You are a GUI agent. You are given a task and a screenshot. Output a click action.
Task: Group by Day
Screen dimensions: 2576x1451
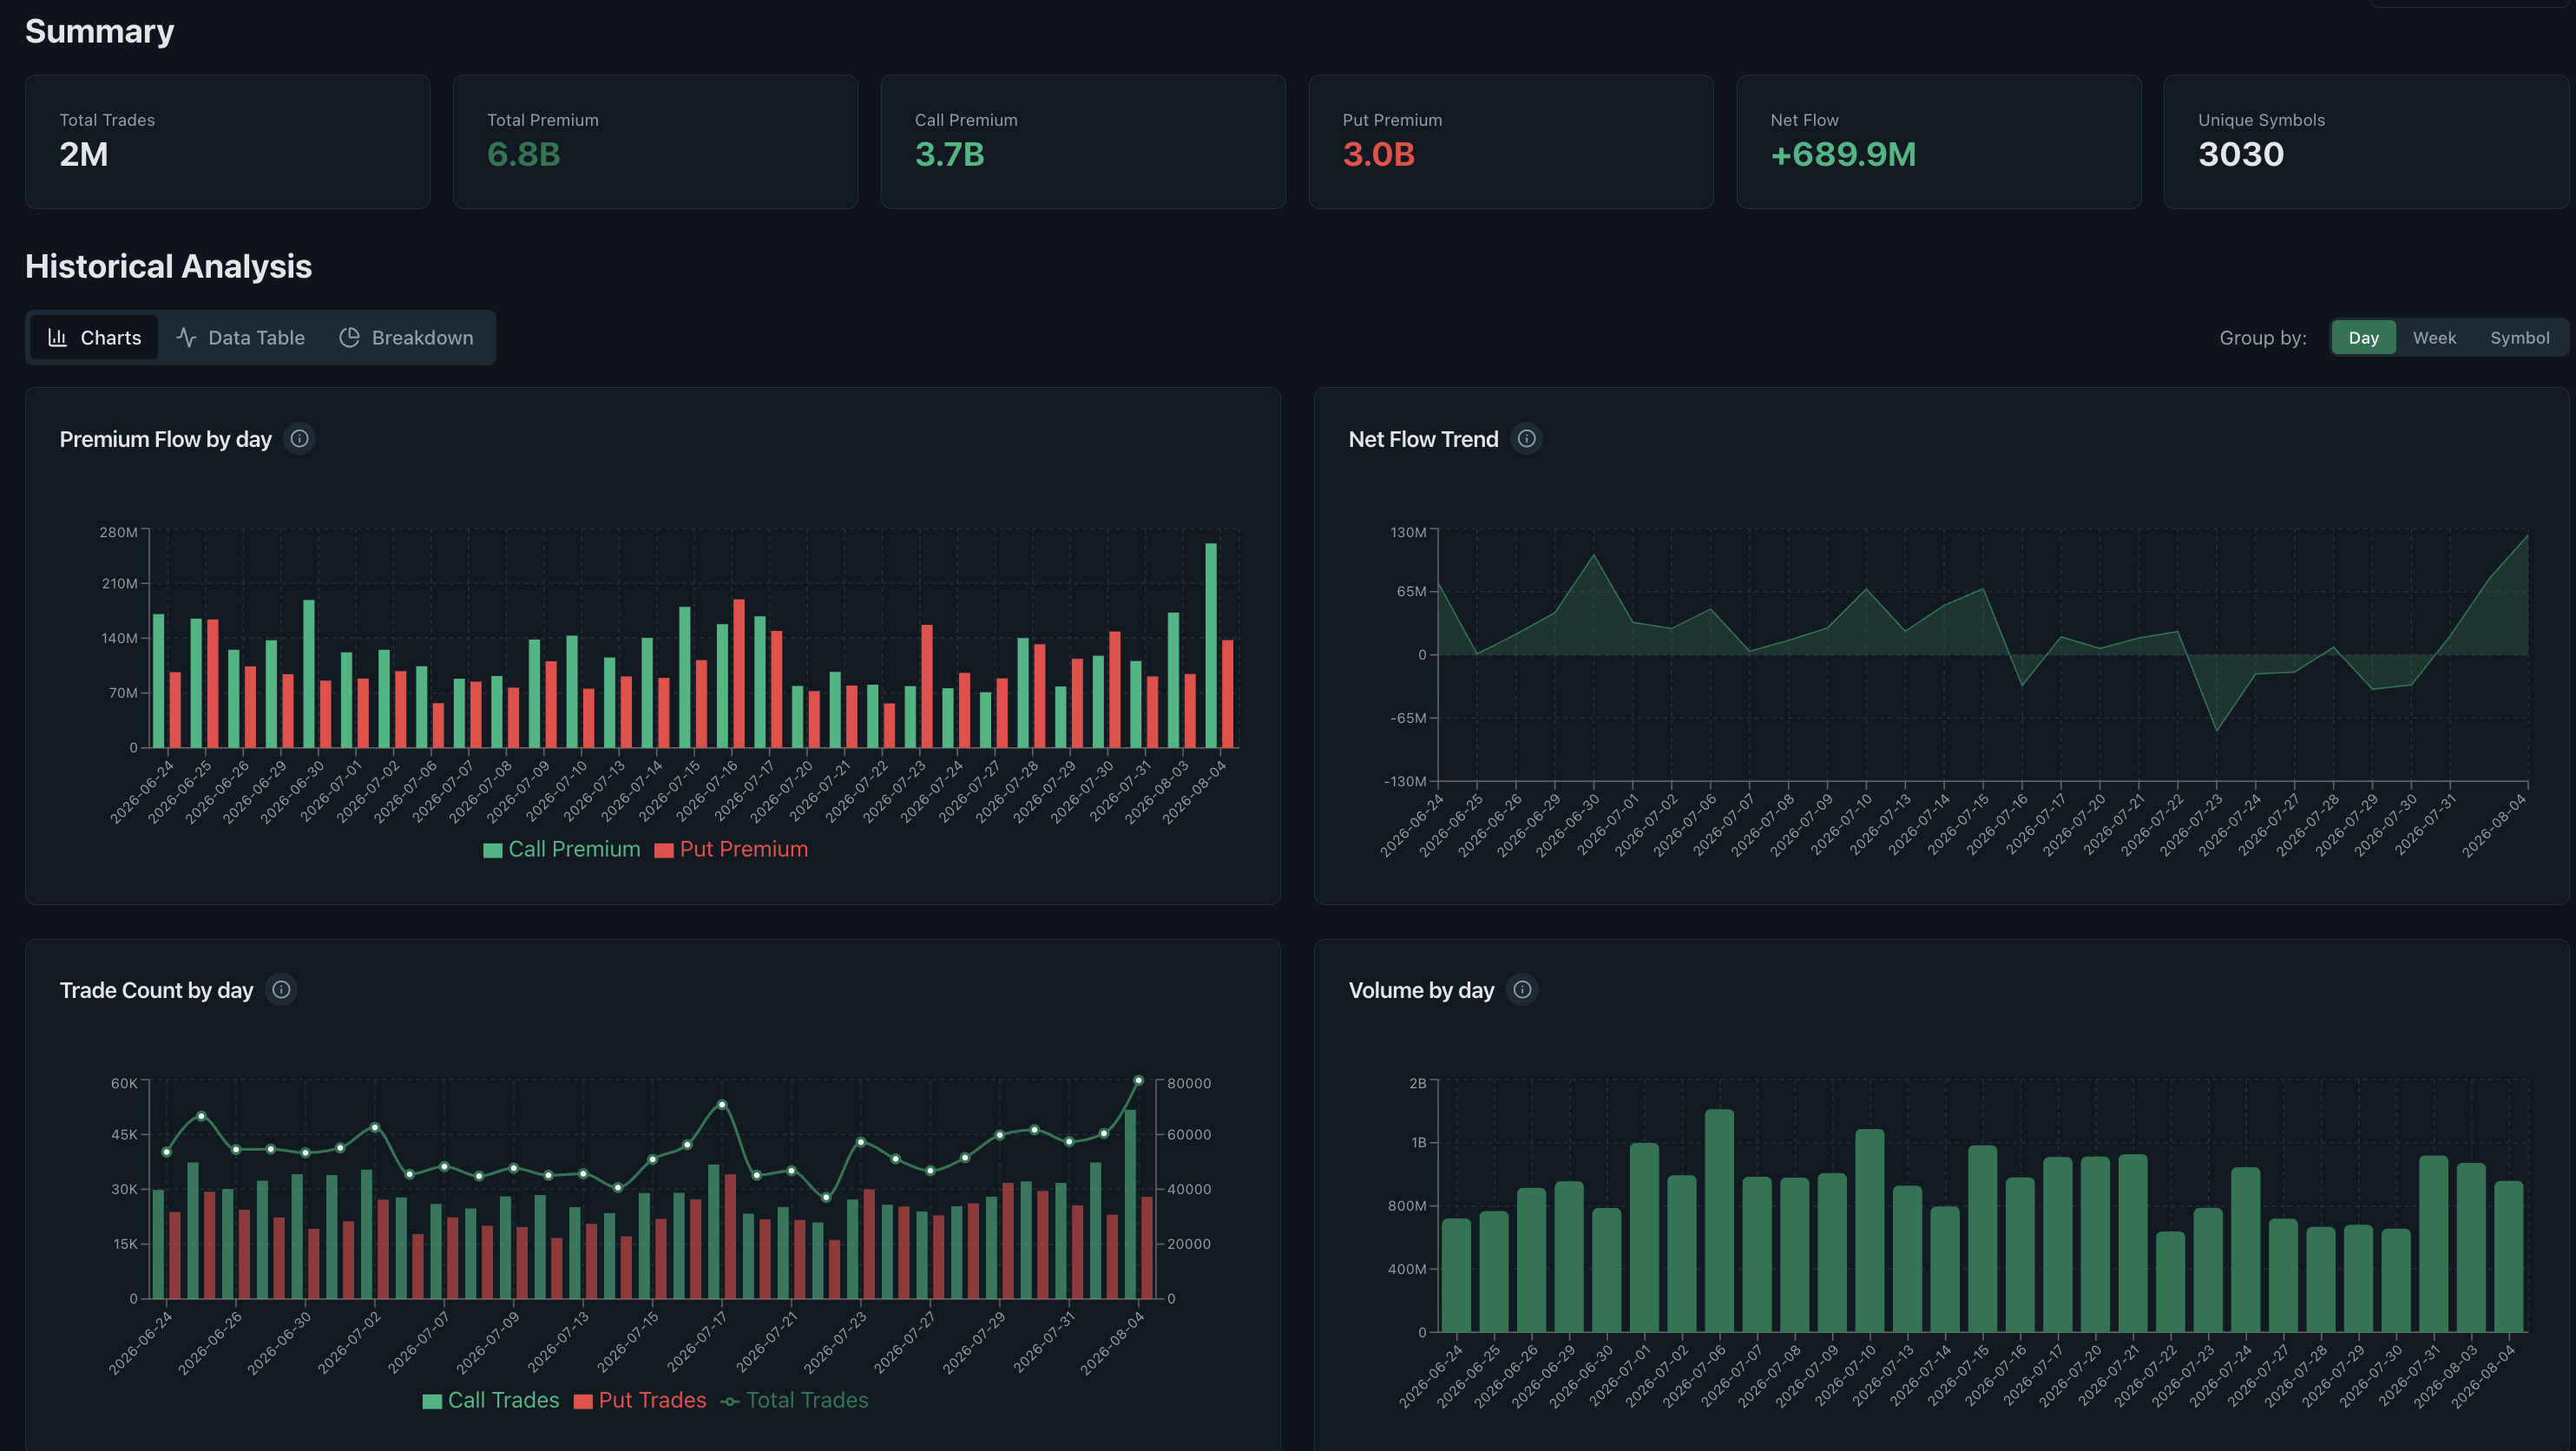point(2363,338)
